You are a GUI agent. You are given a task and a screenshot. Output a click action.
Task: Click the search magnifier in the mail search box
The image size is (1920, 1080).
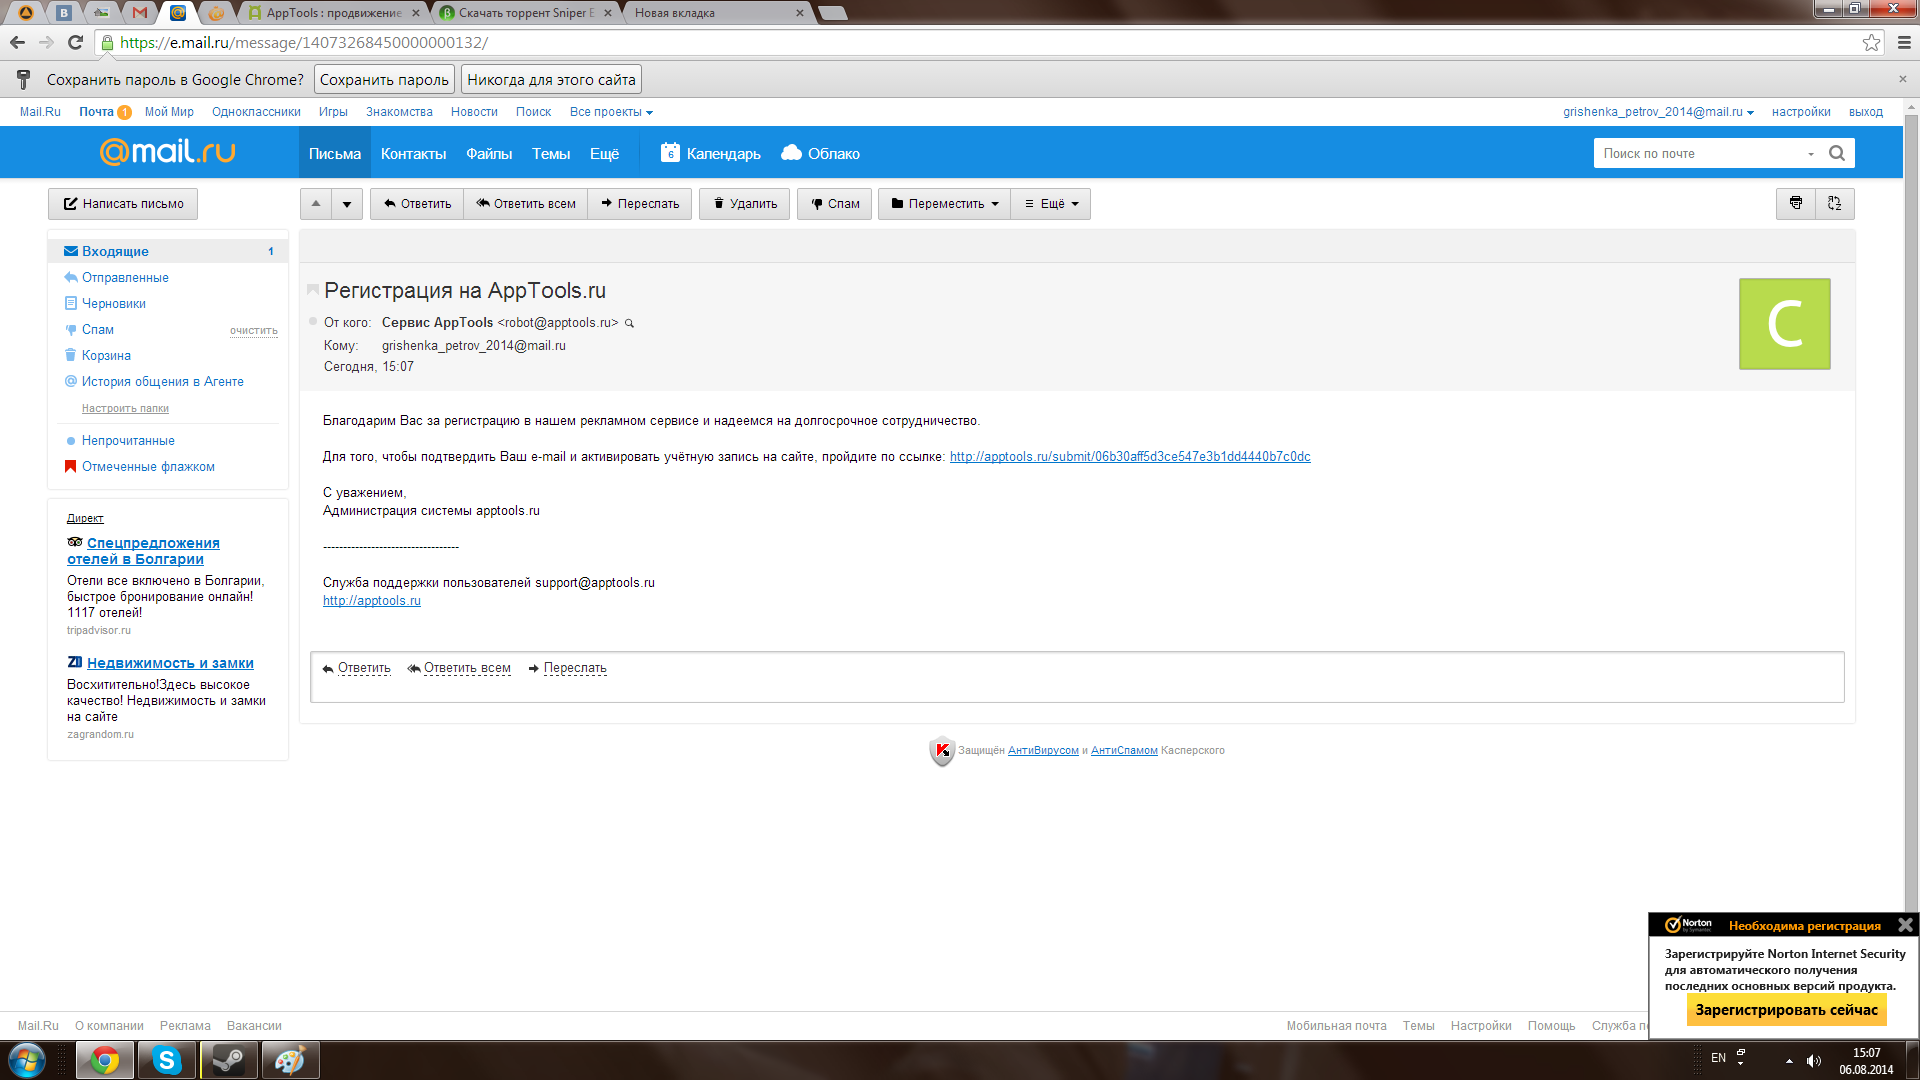(1837, 153)
